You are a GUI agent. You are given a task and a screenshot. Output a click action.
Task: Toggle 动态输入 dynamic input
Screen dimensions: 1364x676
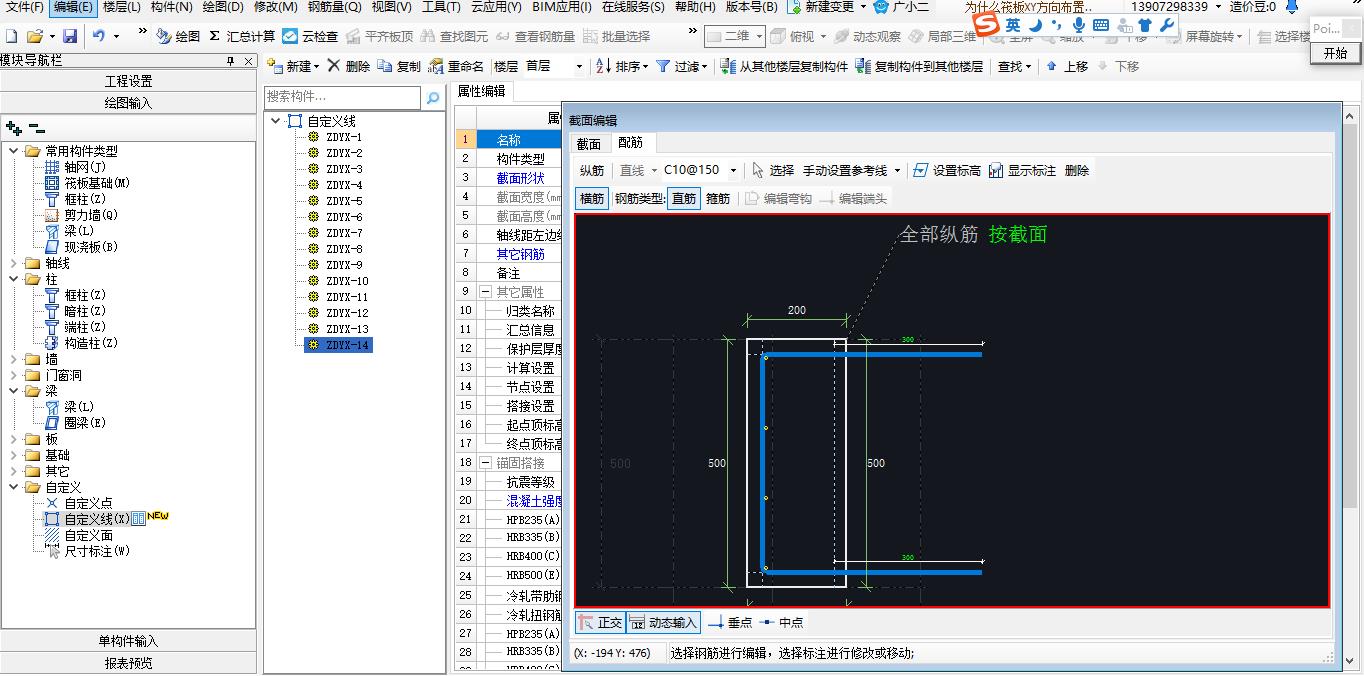[663, 622]
